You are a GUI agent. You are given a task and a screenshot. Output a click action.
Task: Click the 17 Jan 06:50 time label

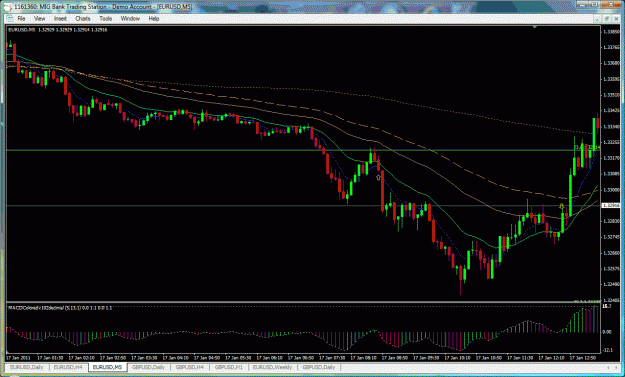coord(301,358)
